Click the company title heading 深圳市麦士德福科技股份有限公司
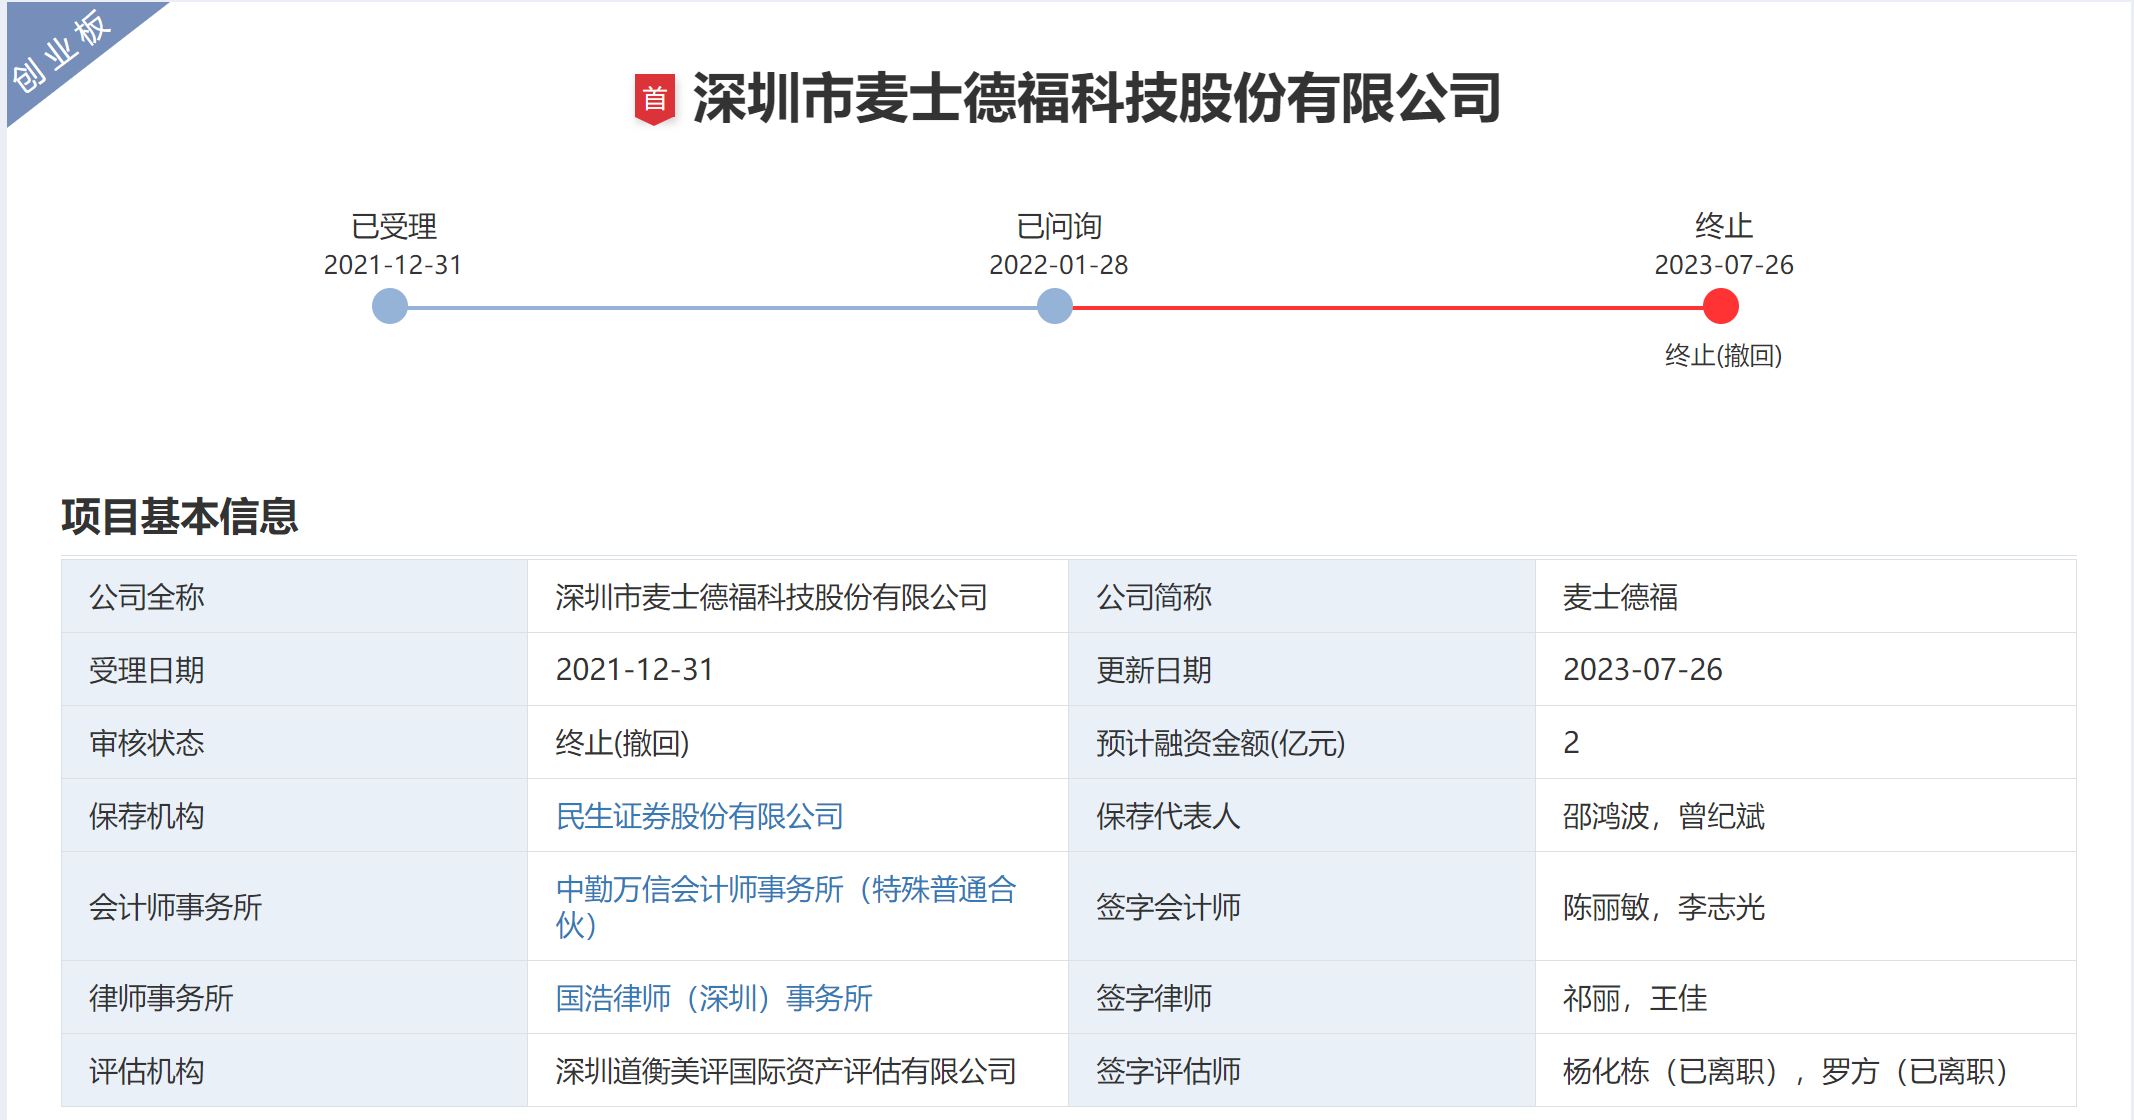The height and width of the screenshot is (1120, 2134). [1097, 98]
